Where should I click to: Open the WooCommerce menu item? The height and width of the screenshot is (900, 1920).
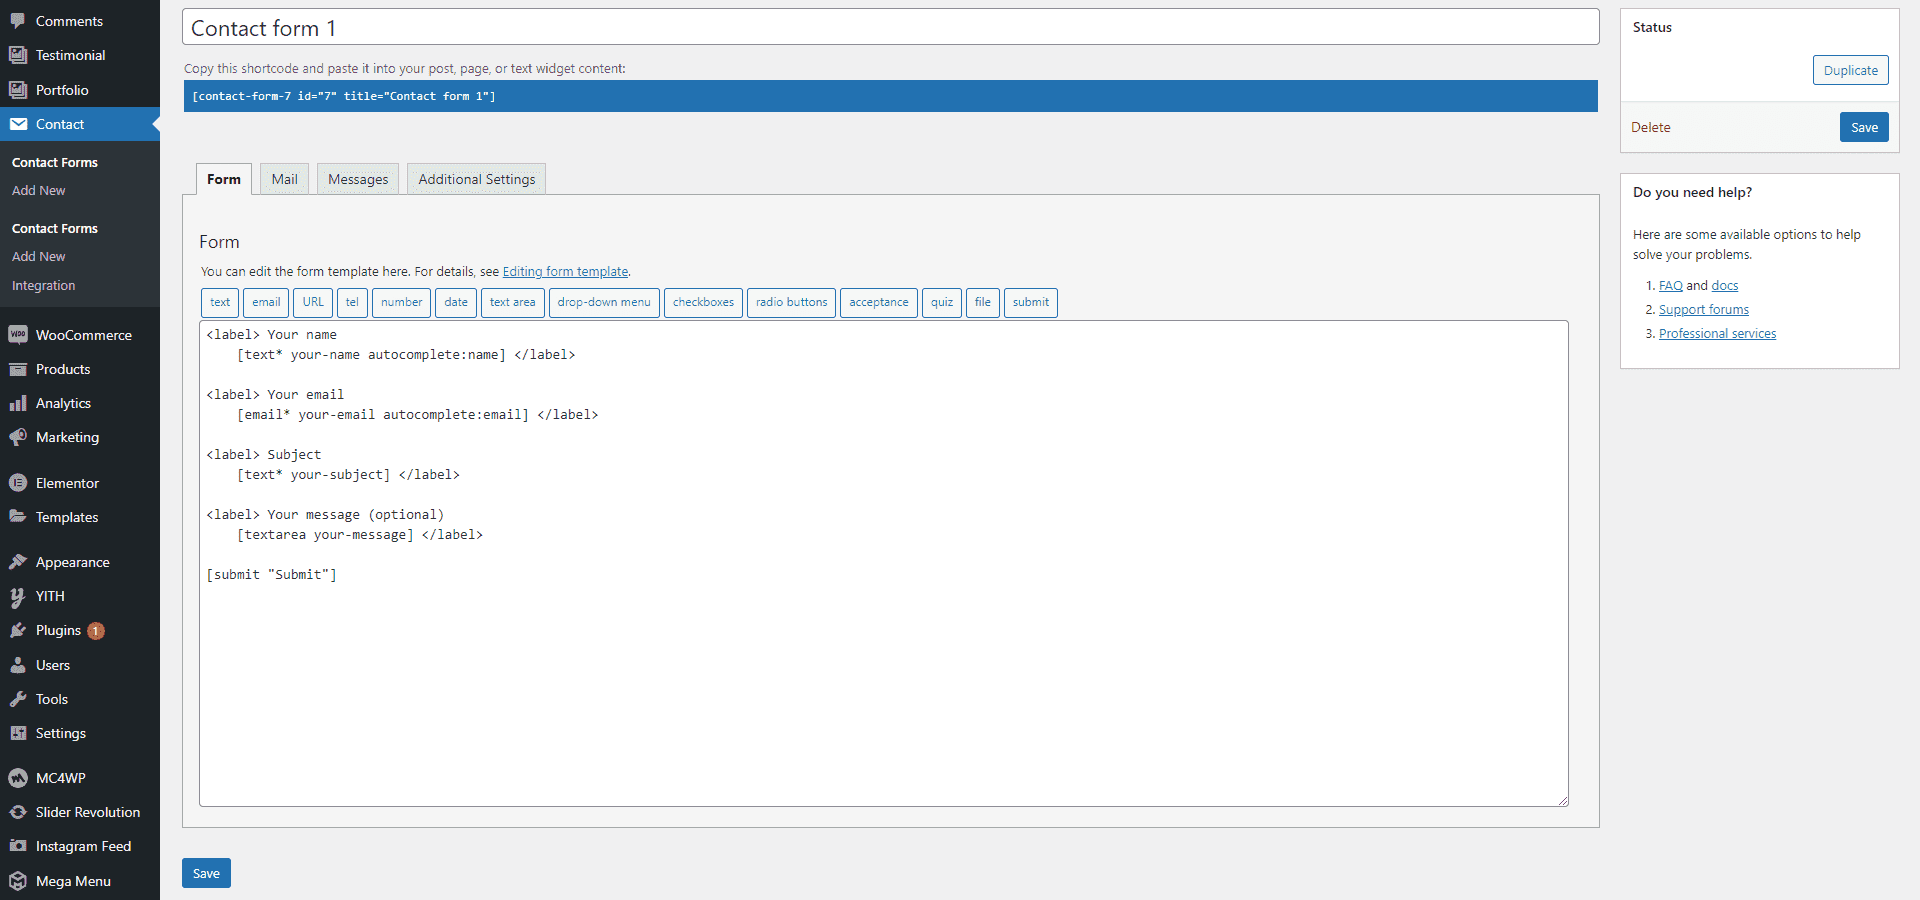point(80,335)
